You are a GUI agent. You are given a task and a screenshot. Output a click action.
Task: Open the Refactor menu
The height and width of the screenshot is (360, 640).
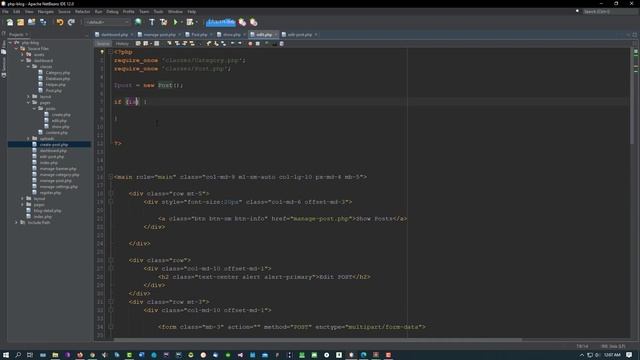point(82,11)
